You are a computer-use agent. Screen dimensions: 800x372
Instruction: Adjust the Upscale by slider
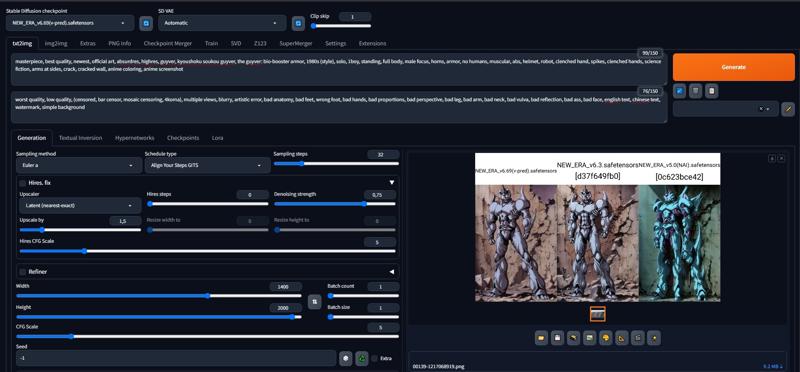pyautogui.click(x=80, y=230)
